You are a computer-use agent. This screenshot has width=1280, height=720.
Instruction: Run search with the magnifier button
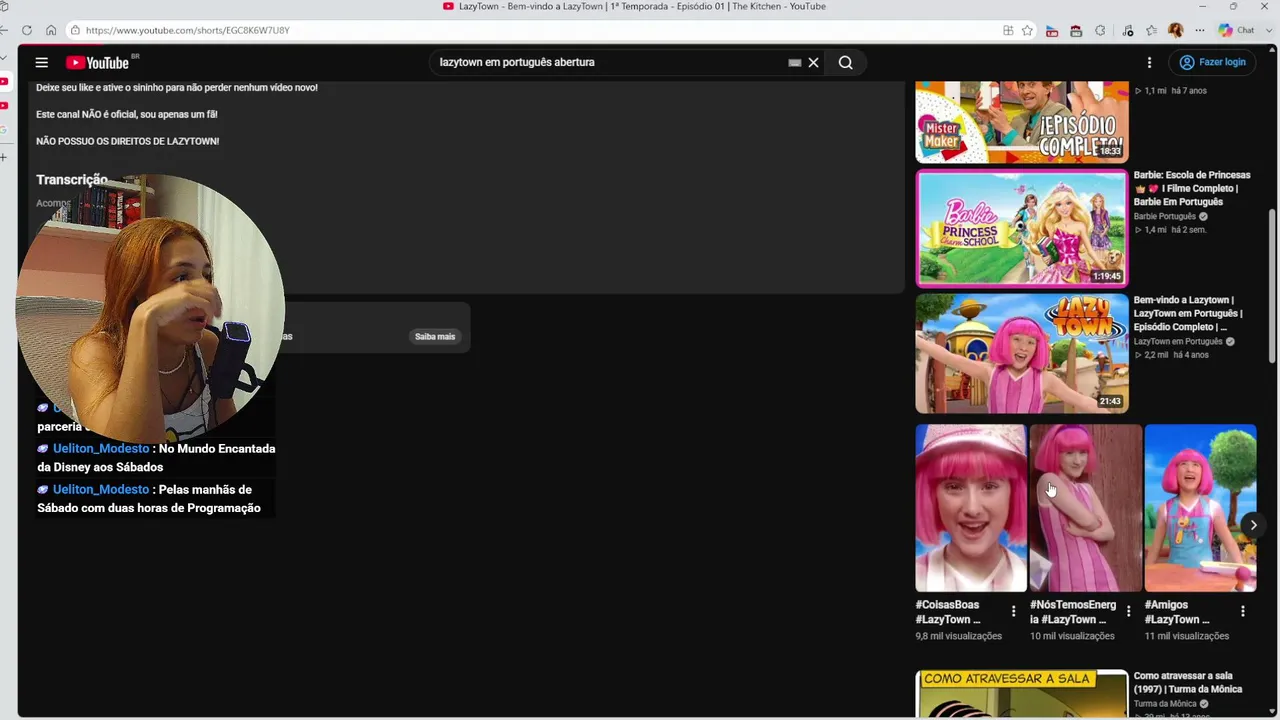pyautogui.click(x=846, y=63)
